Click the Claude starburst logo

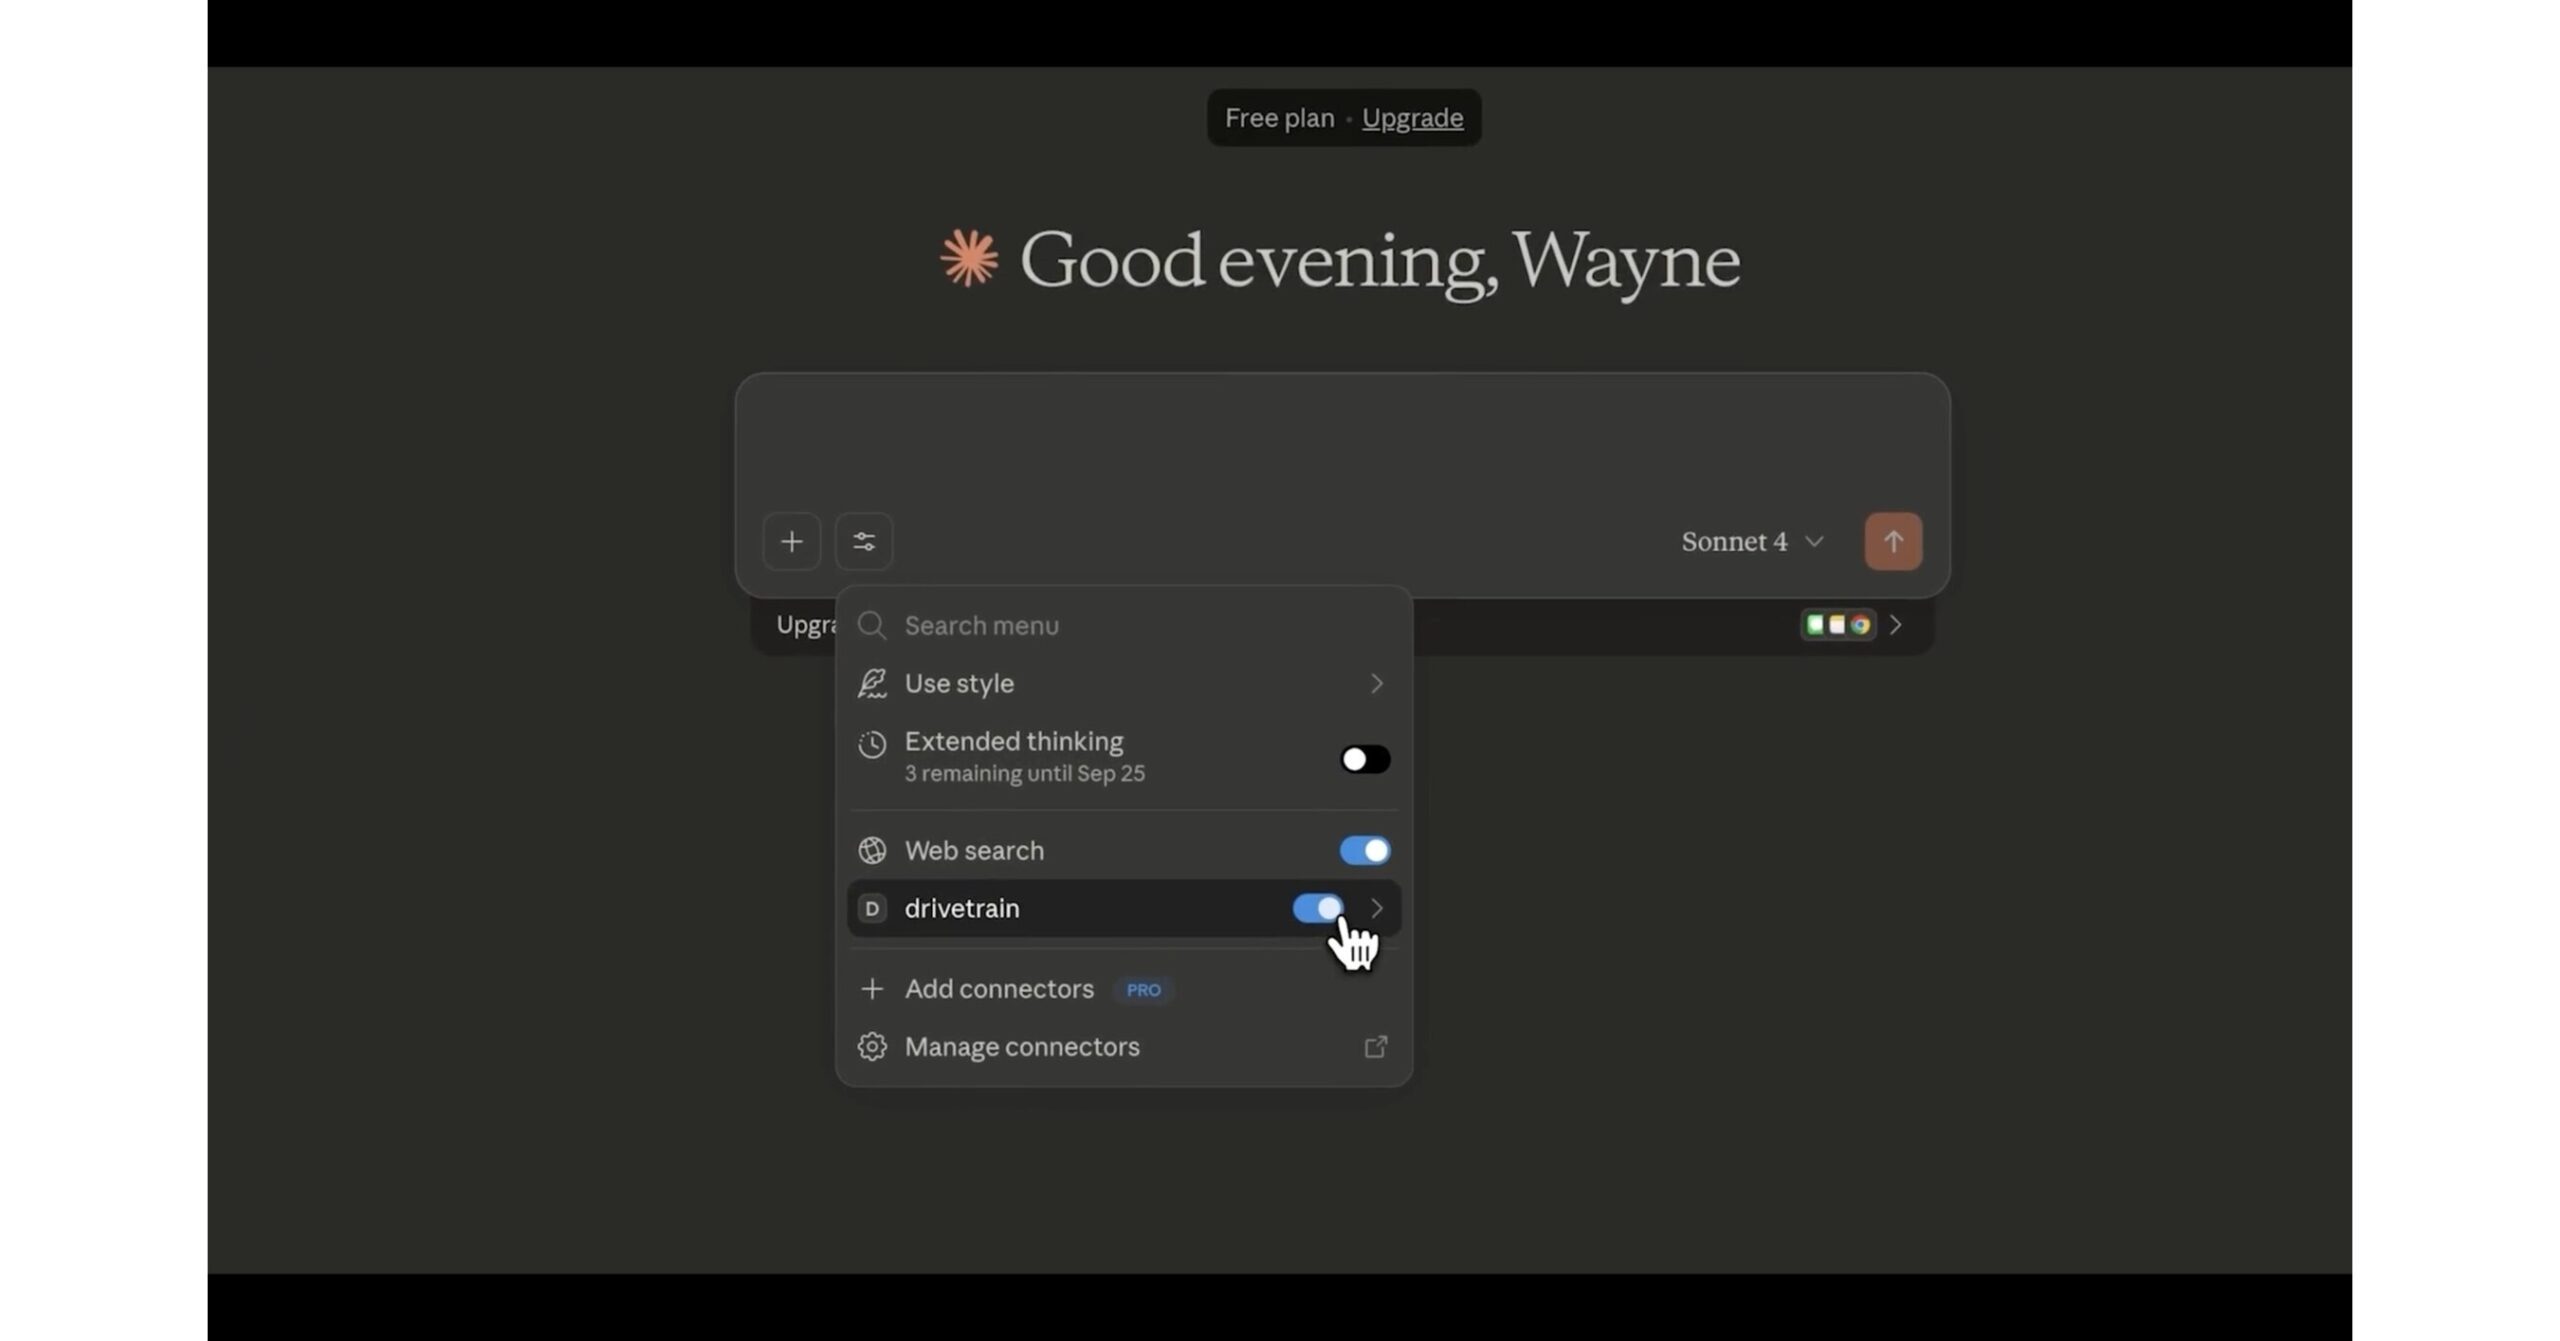coord(968,259)
